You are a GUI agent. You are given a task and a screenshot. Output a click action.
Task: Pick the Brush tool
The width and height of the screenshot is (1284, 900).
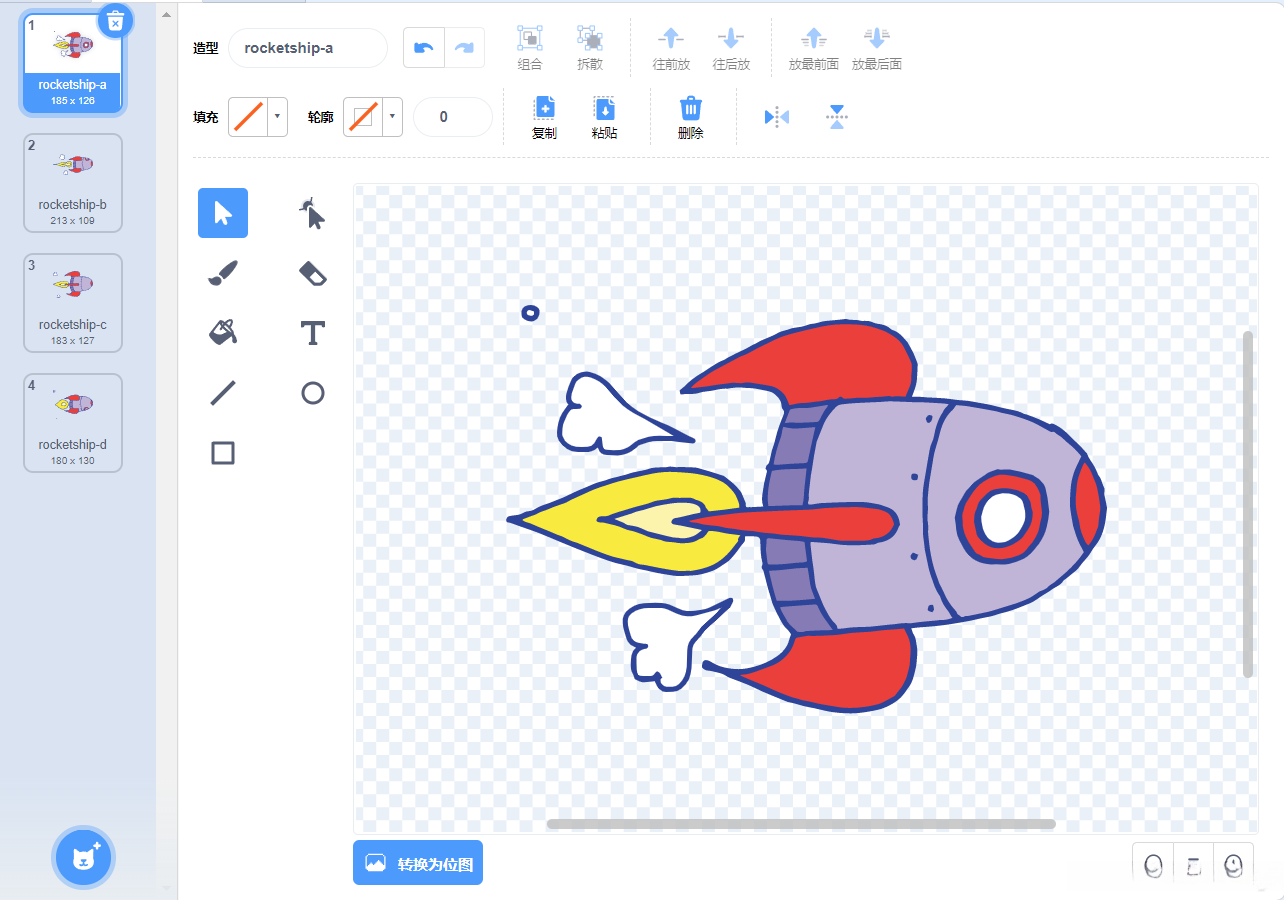(x=223, y=273)
